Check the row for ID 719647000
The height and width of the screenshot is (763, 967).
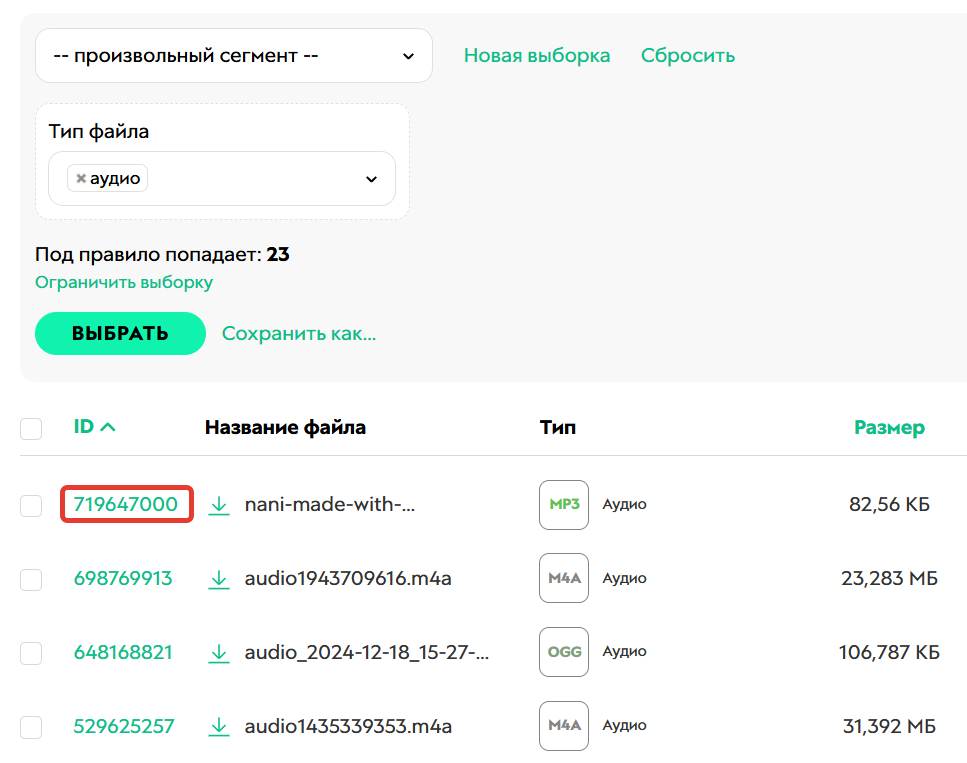pos(31,506)
